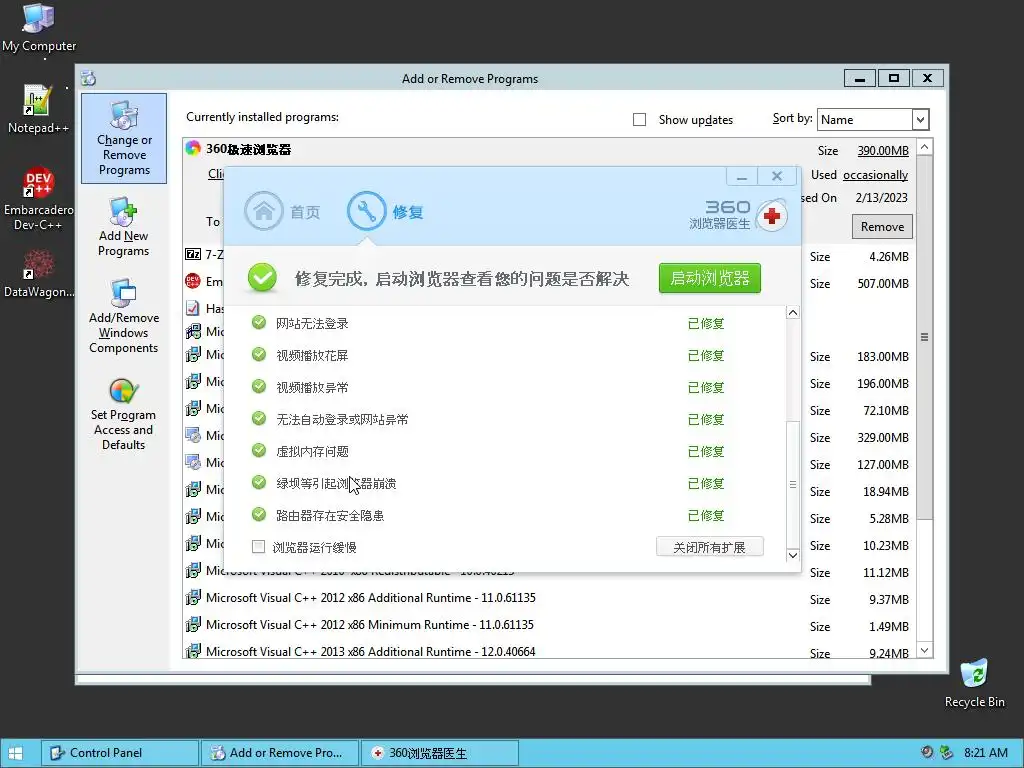The width and height of the screenshot is (1024, 768).
Task: Click the 360 repair list scrollbar thumb
Action: (792, 483)
